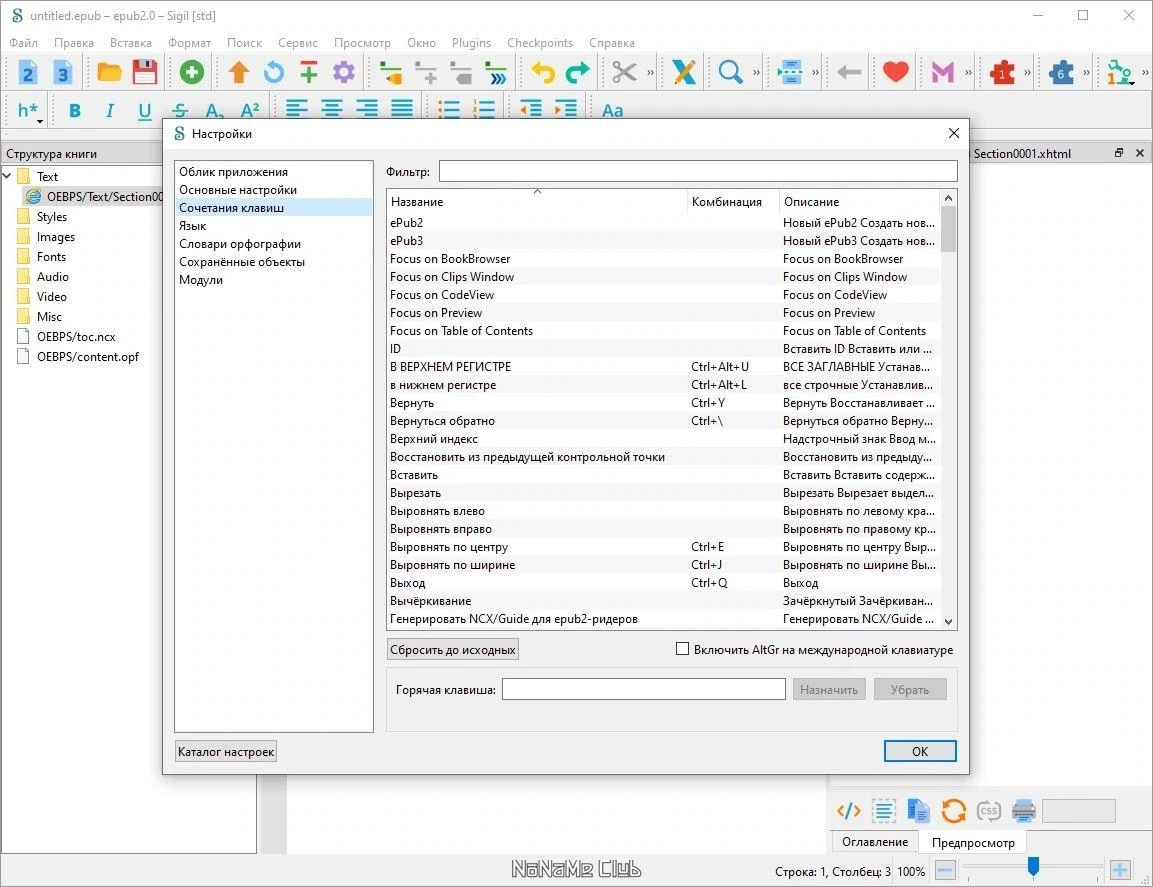Select Язык settings category

coord(274,226)
